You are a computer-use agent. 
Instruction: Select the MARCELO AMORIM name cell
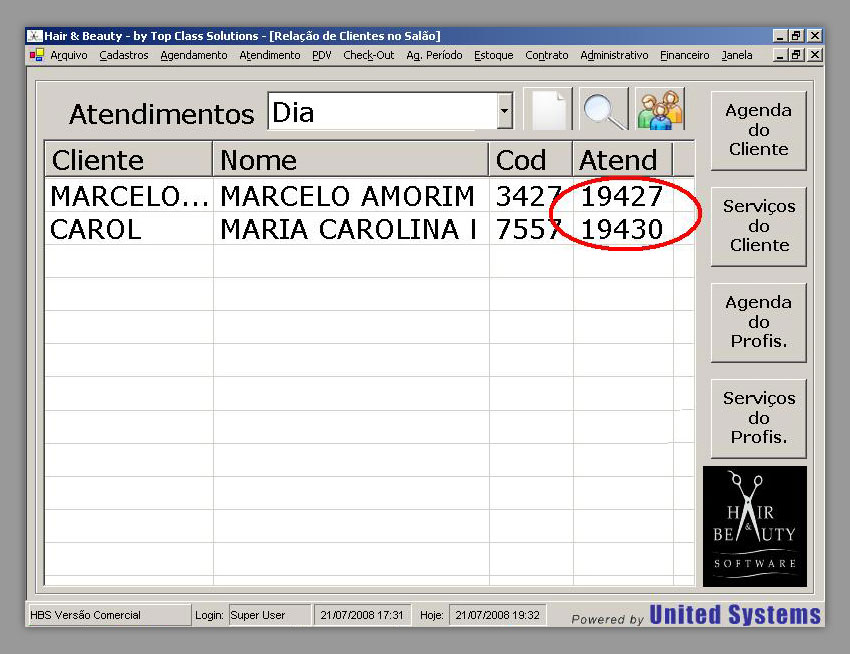(x=351, y=196)
